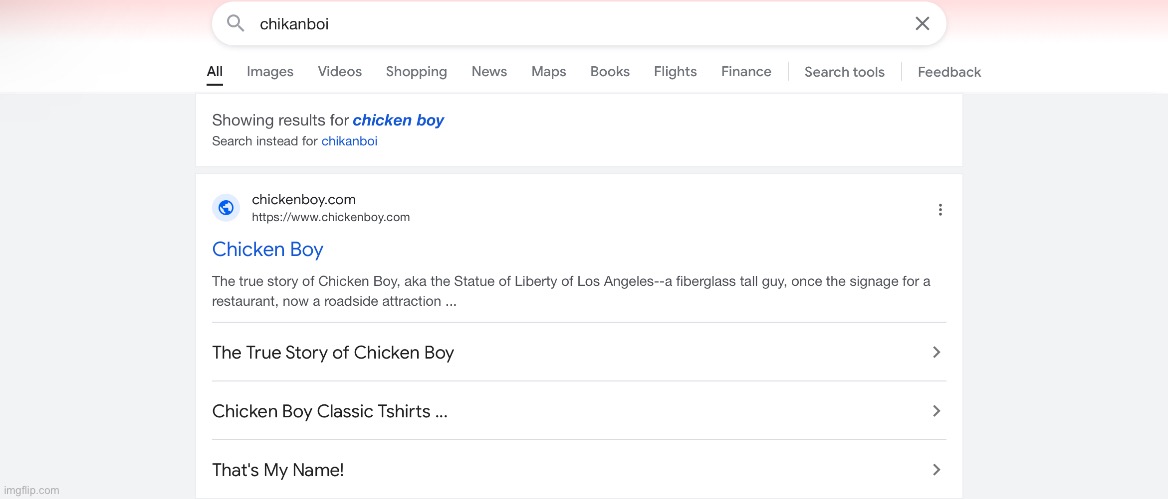The image size is (1168, 499).
Task: Open the three-dot result options menu
Action: click(x=940, y=210)
